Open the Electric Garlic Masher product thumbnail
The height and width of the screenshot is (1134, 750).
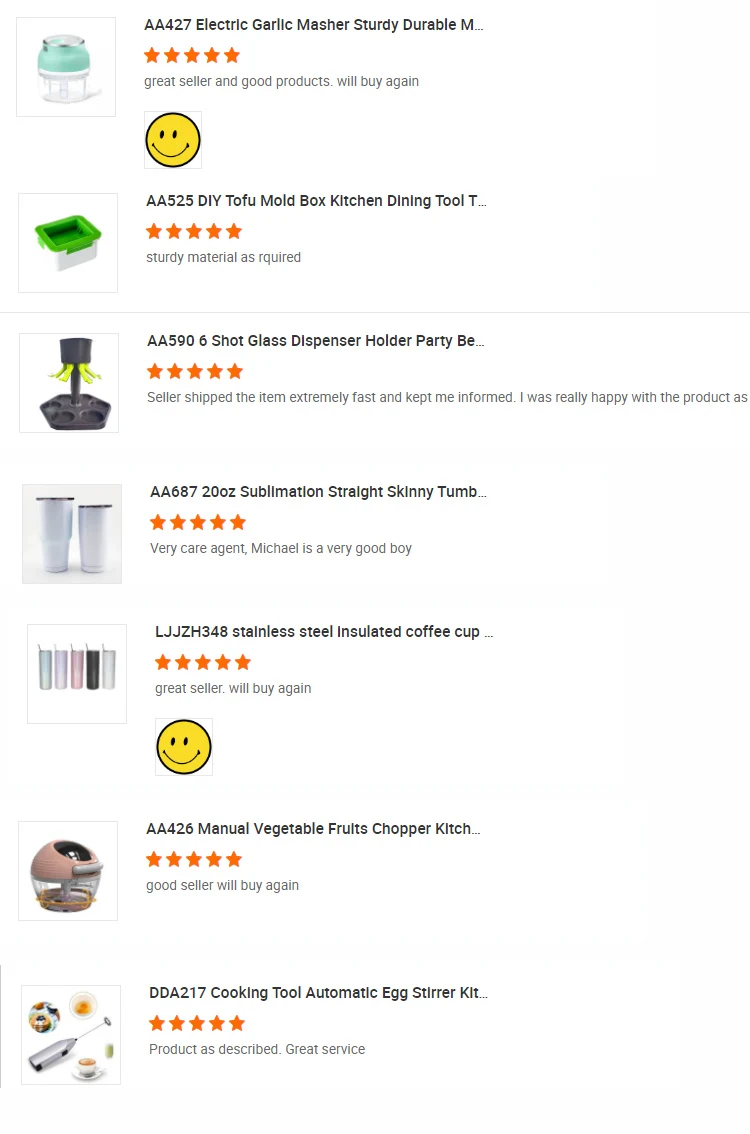click(x=66, y=67)
